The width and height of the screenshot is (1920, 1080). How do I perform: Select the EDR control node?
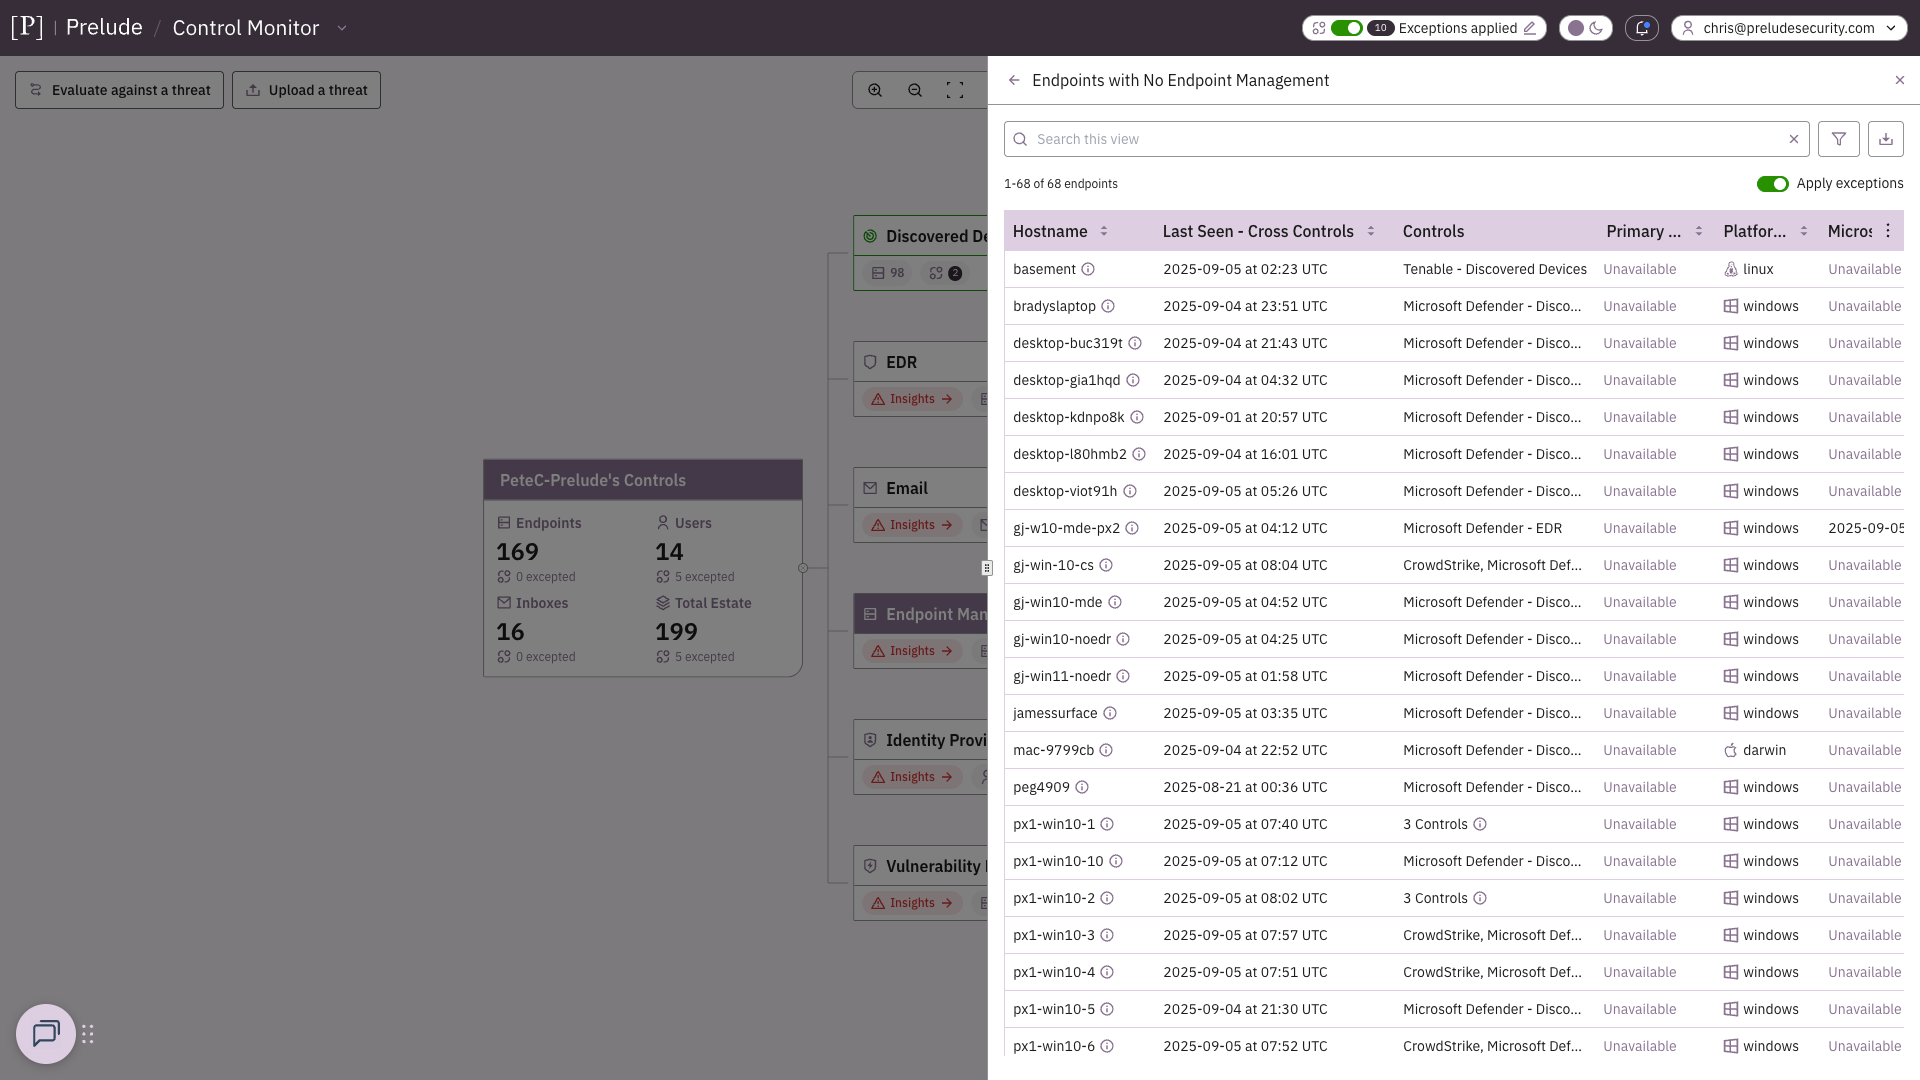click(921, 362)
